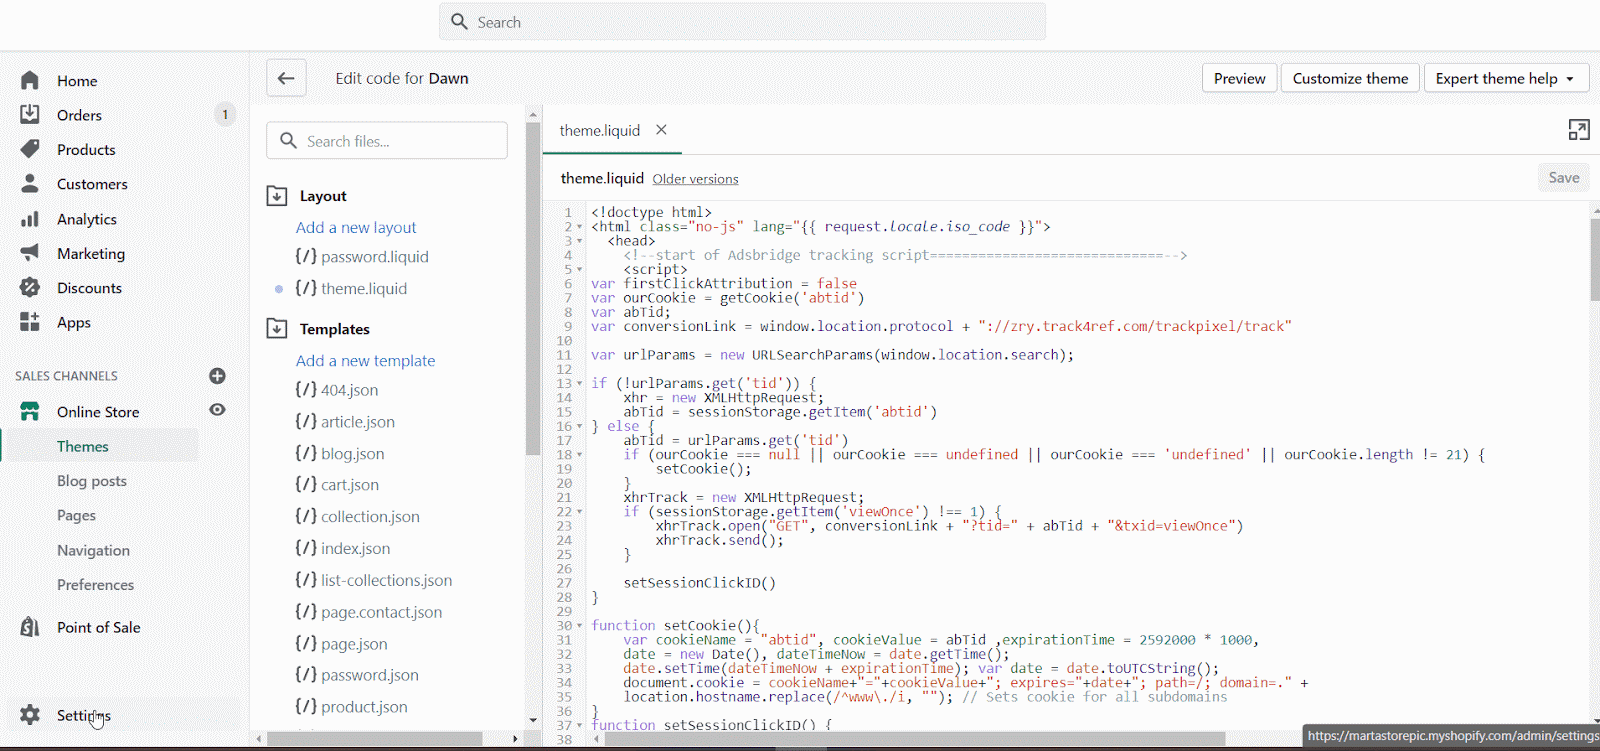The height and width of the screenshot is (751, 1600).
Task: Open index.json template
Action: tap(343, 549)
